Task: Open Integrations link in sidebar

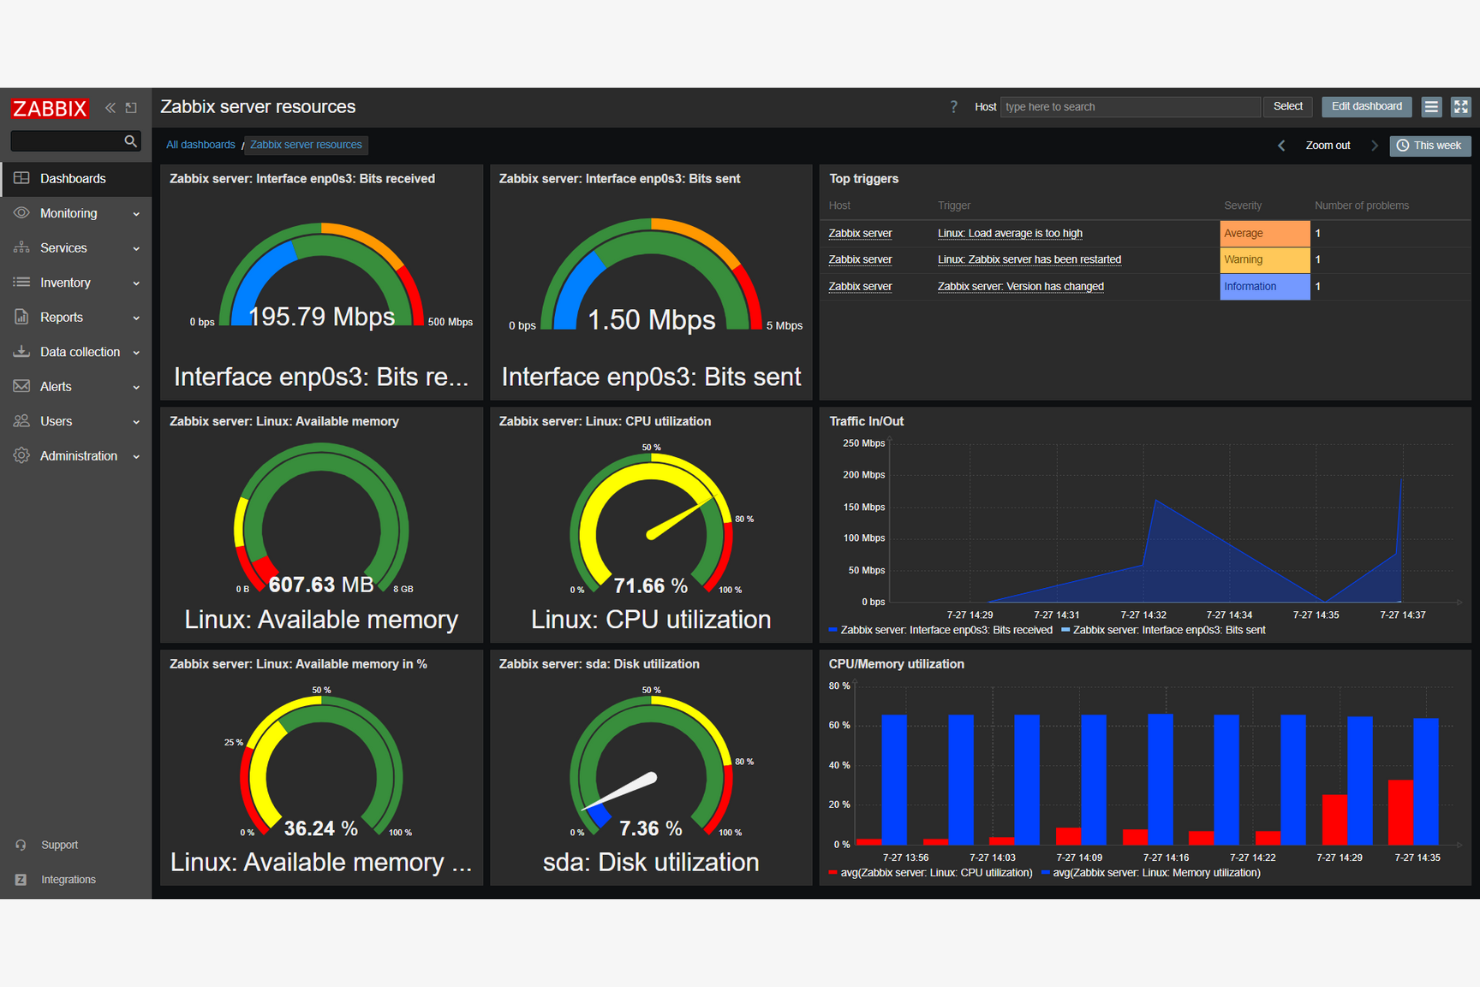Action: [x=69, y=880]
